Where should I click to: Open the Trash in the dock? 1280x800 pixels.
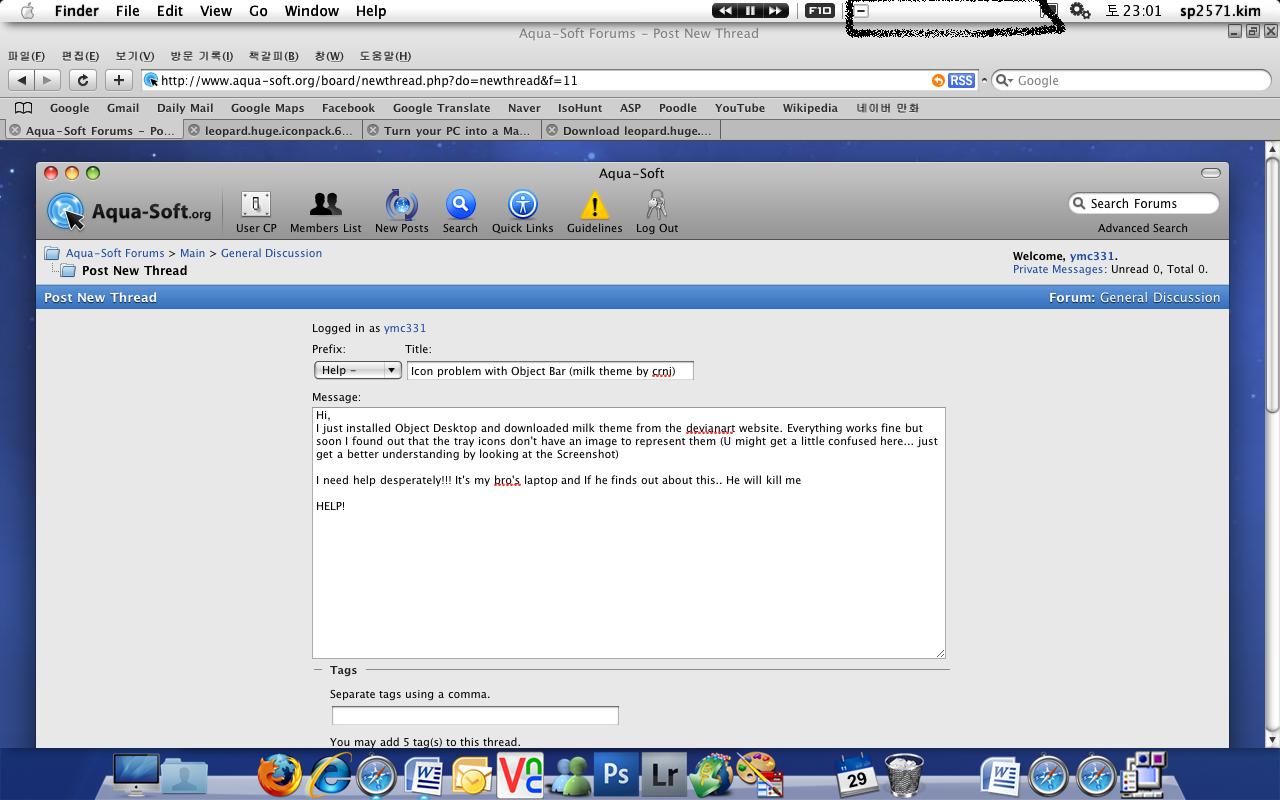tap(904, 775)
